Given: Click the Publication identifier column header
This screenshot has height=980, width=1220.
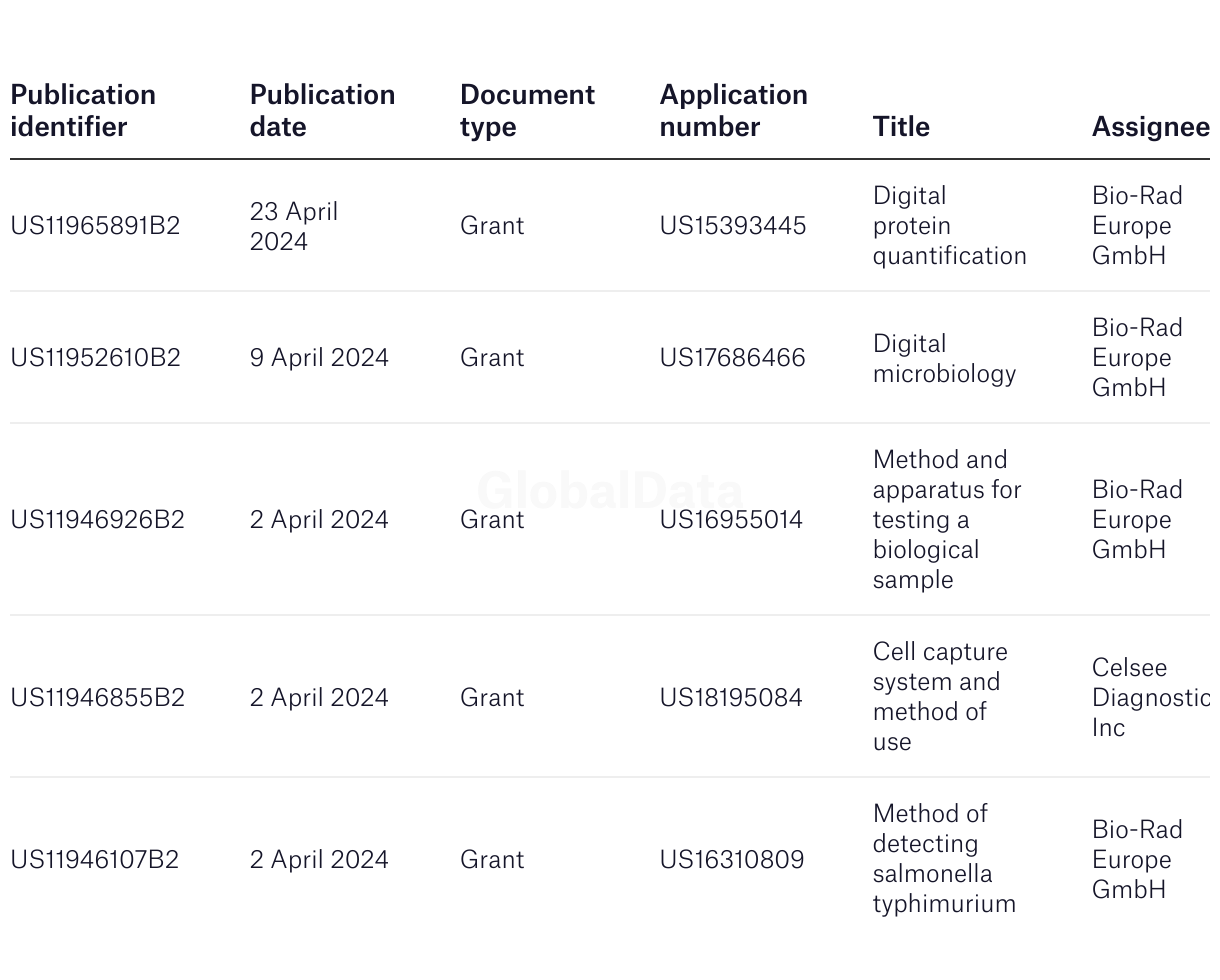Looking at the screenshot, I should (83, 111).
